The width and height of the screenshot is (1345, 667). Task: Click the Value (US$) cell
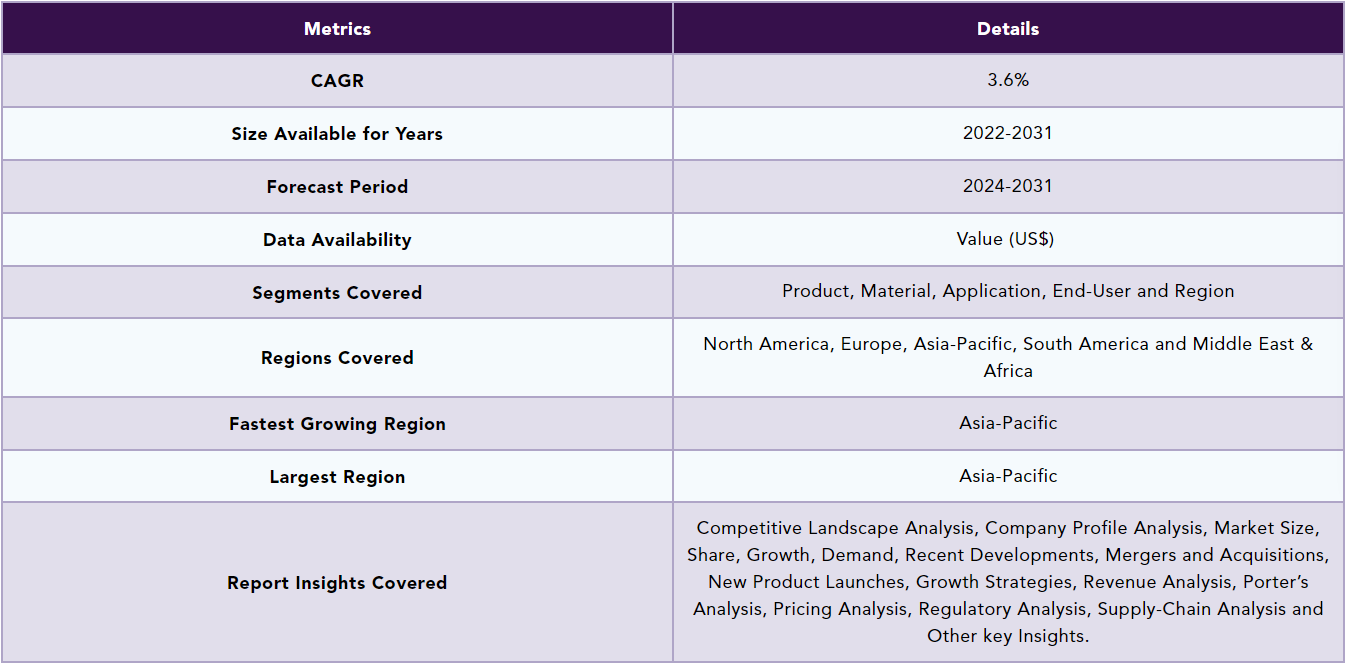pyautogui.click(x=1007, y=239)
